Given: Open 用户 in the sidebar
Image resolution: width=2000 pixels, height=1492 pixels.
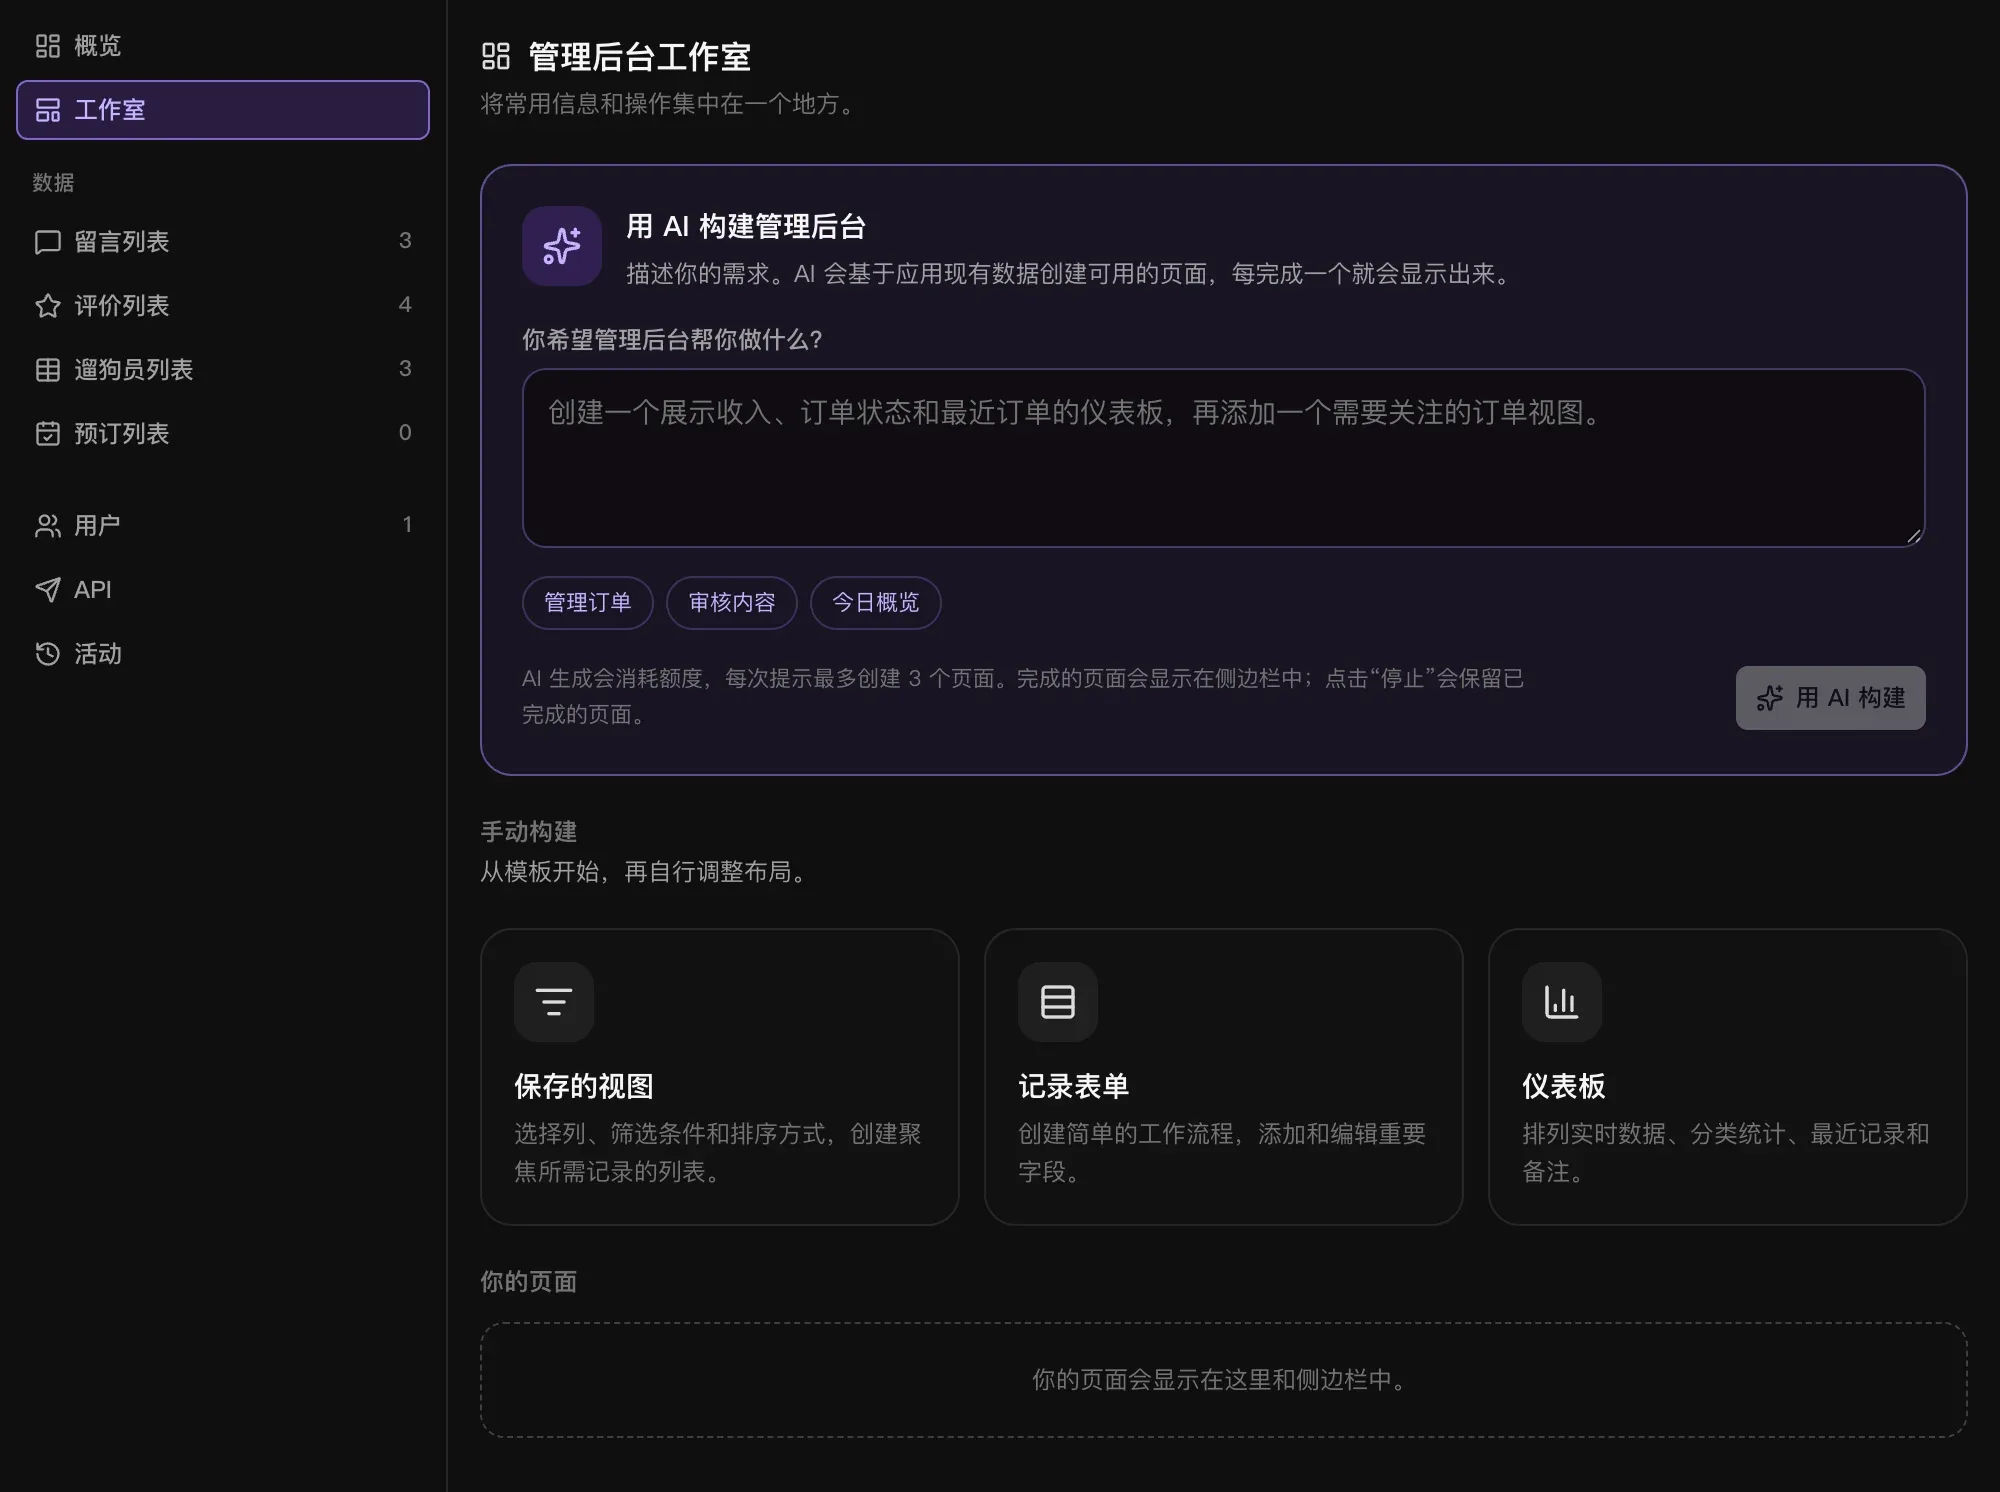Looking at the screenshot, I should pyautogui.click(x=223, y=526).
